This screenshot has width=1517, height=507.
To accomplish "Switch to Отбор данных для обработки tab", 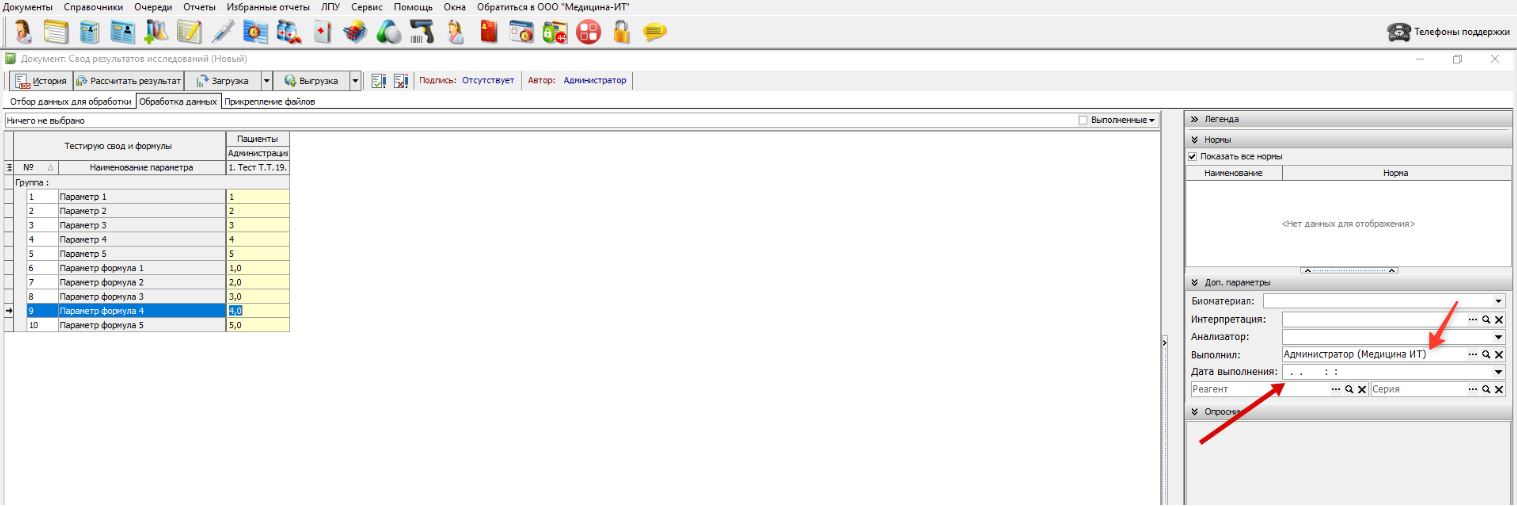I will [69, 102].
